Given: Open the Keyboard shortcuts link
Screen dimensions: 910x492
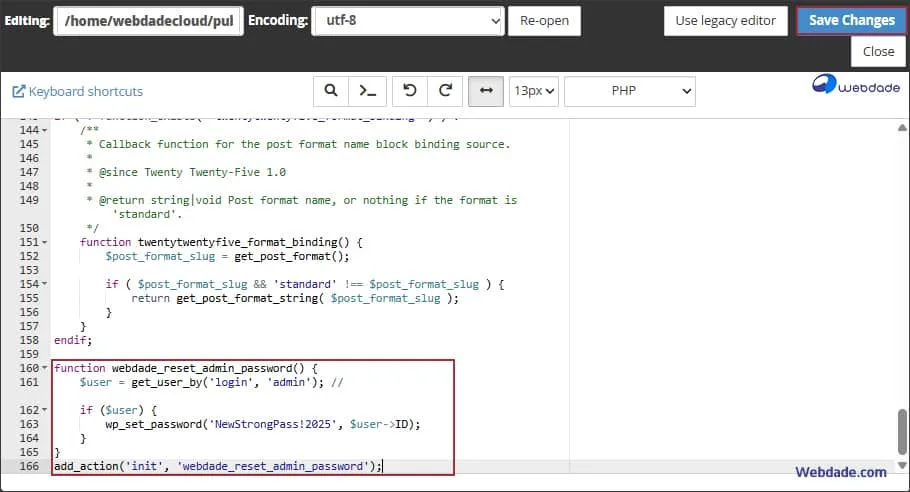Looking at the screenshot, I should point(85,92).
